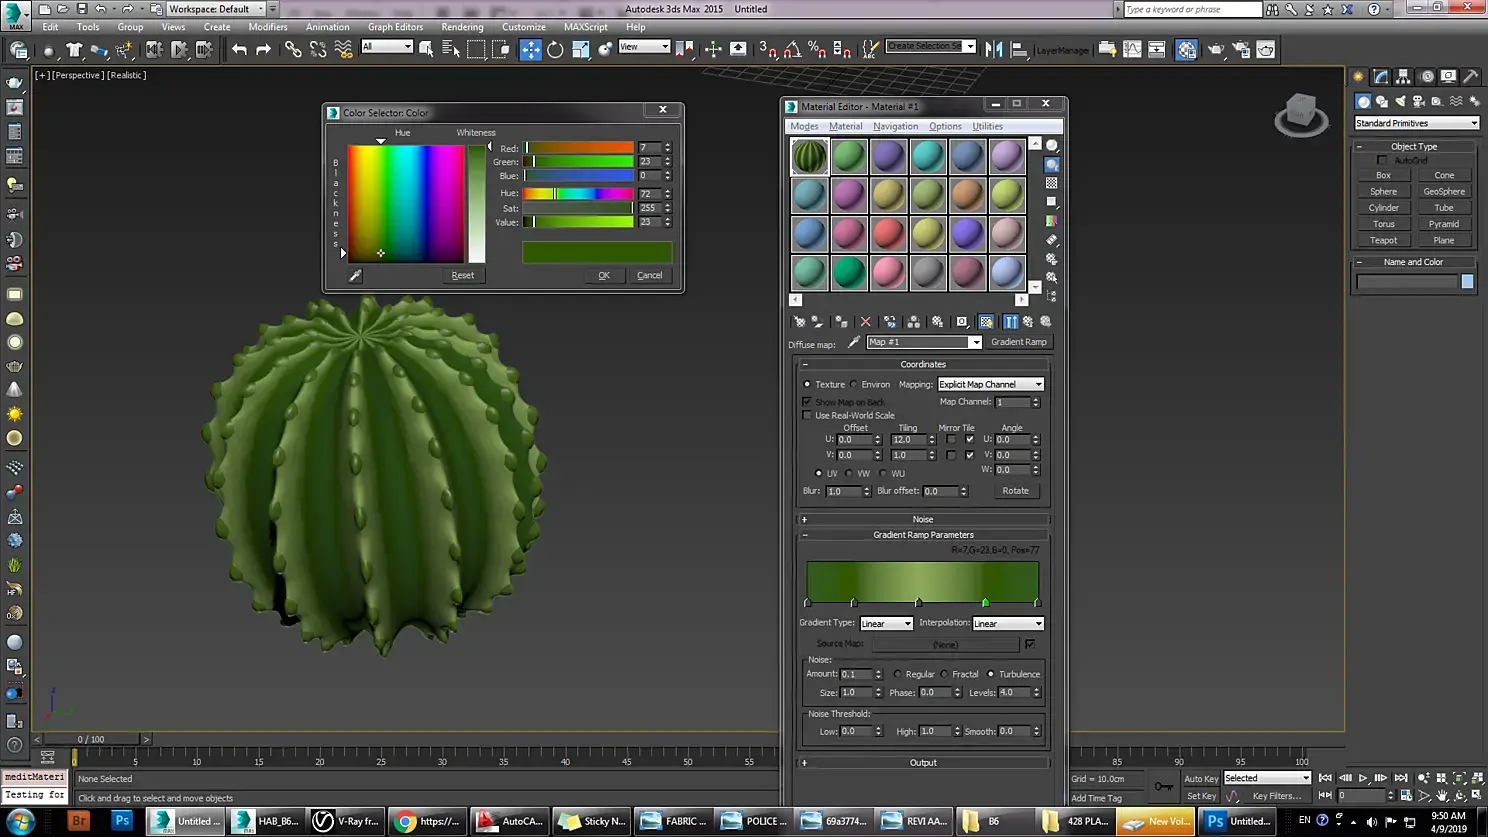1488x837 pixels.
Task: Click the Mirror tool icon in main toolbar
Action: 993,49
